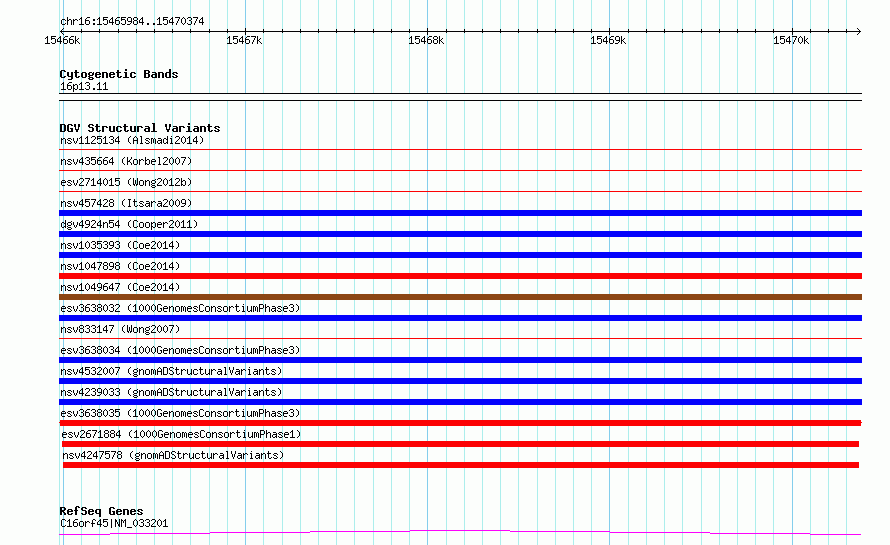Click the 15469k ruler tick label
The width and height of the screenshot is (890, 545).
pos(608,40)
